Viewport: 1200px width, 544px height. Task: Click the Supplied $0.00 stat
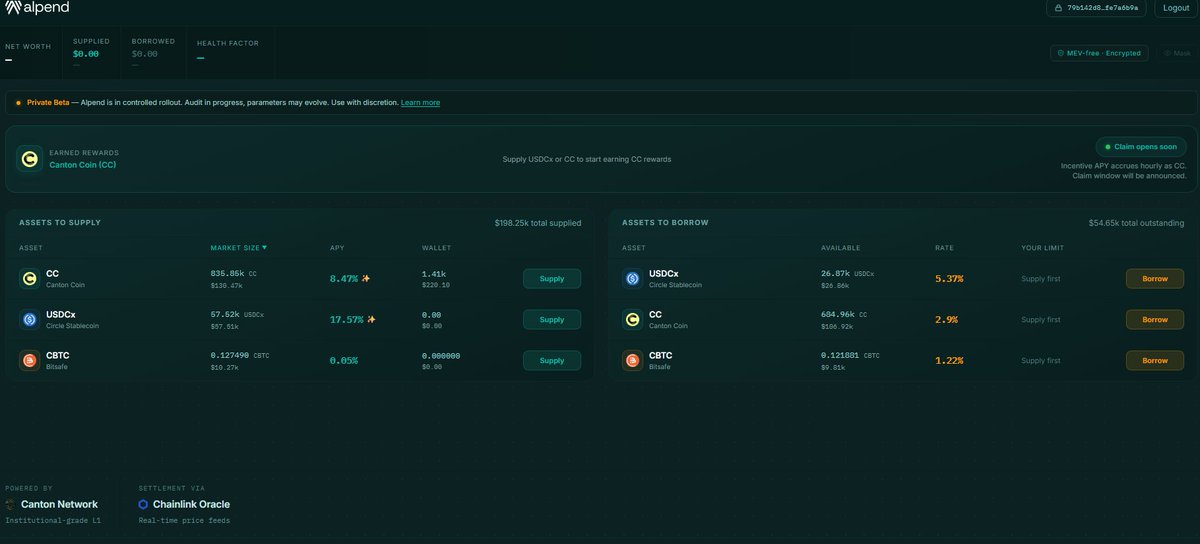pos(92,51)
